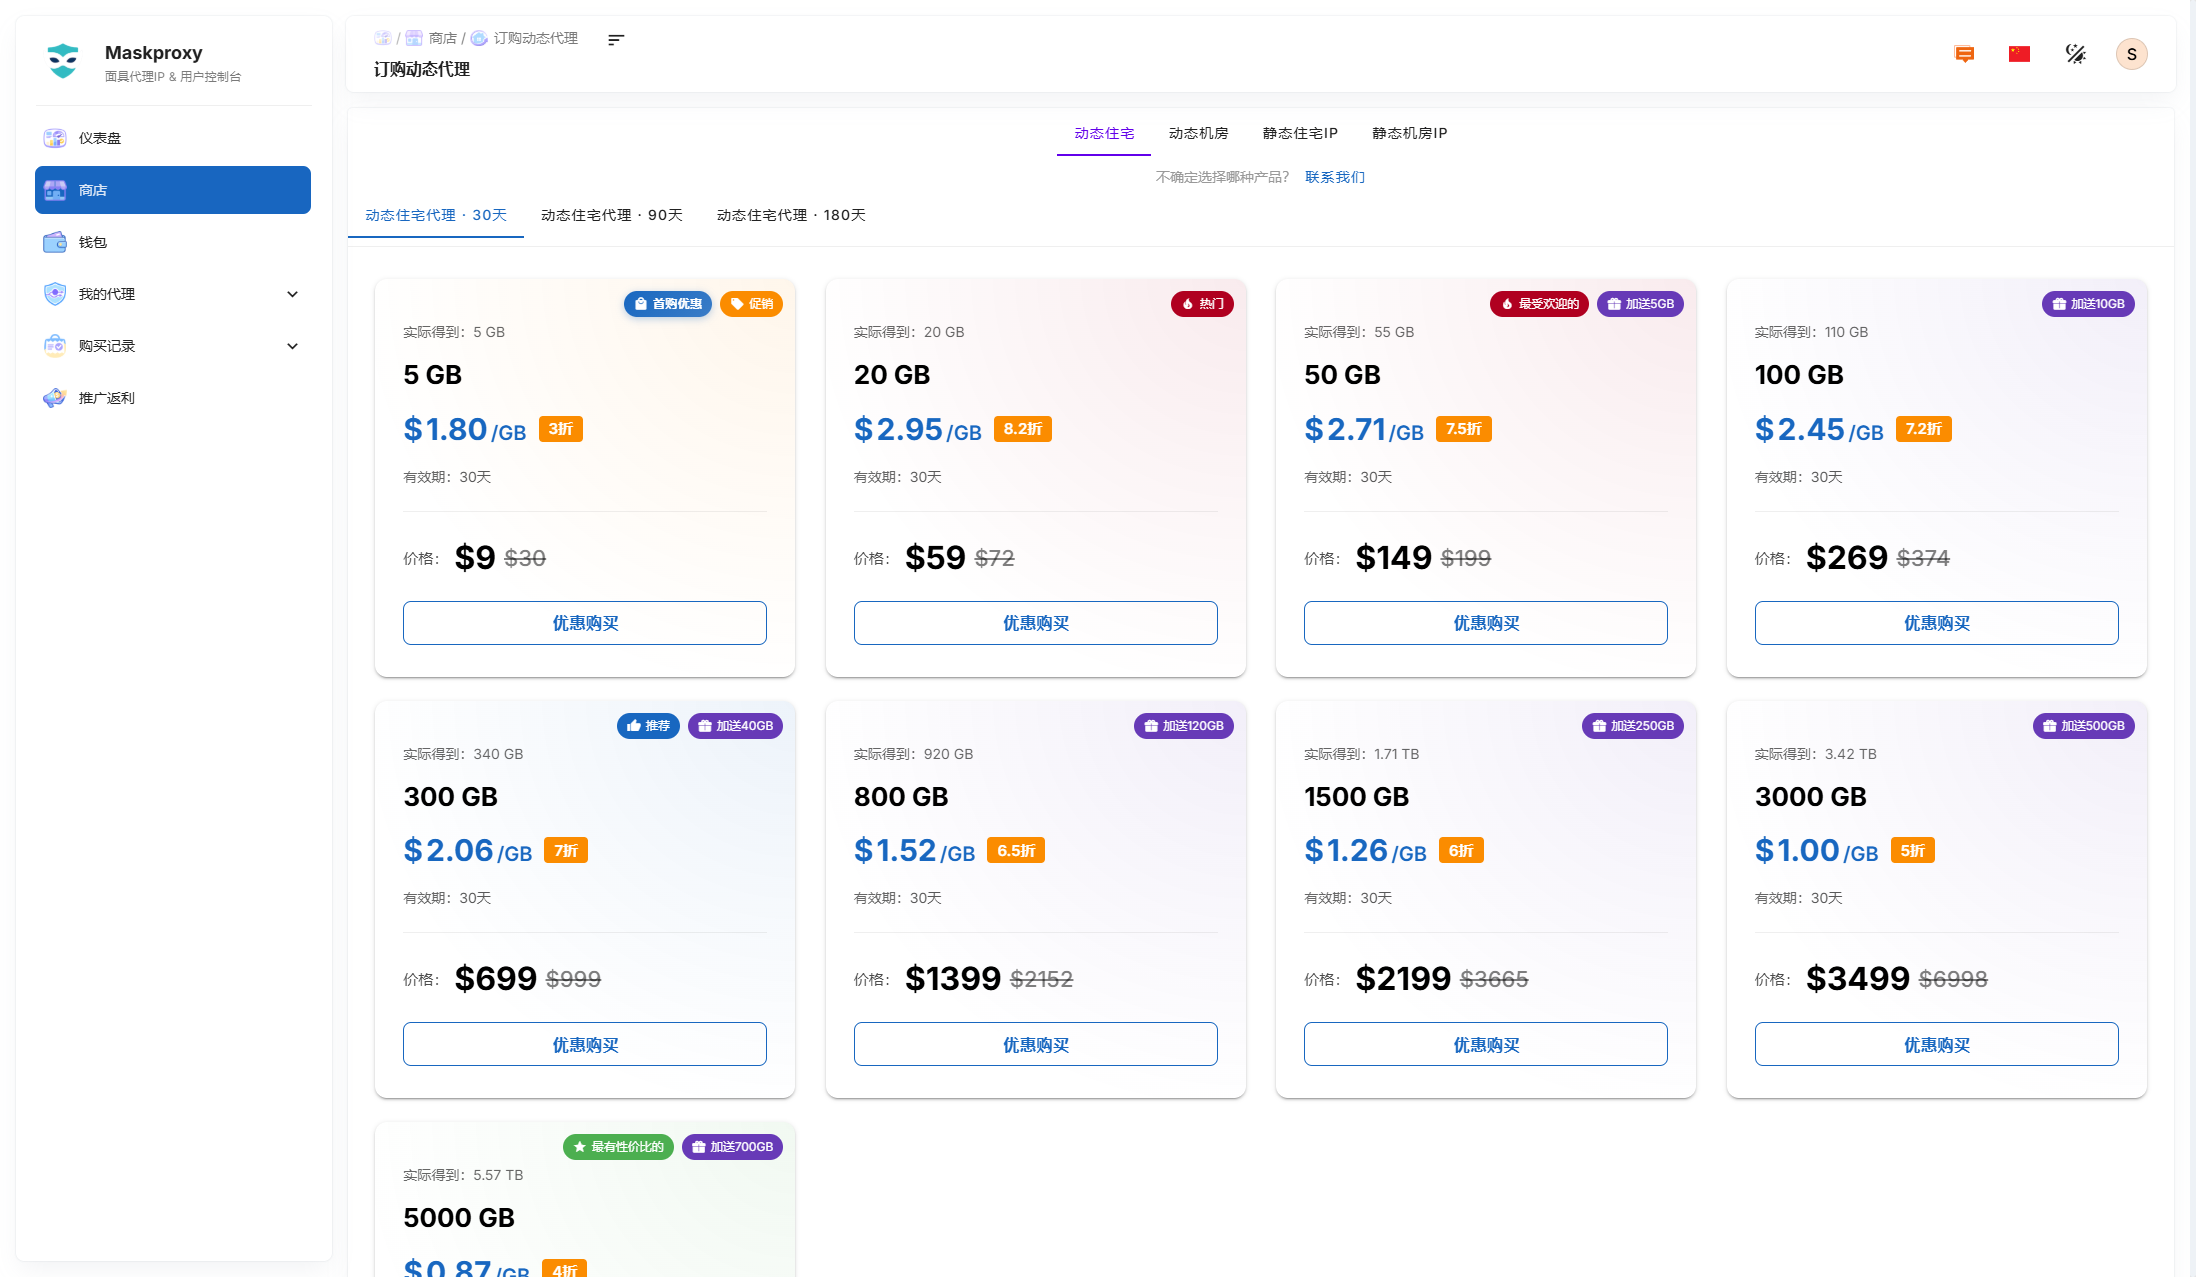Click the 7.5折 discount tag
The height and width of the screenshot is (1277, 2196).
click(1464, 429)
